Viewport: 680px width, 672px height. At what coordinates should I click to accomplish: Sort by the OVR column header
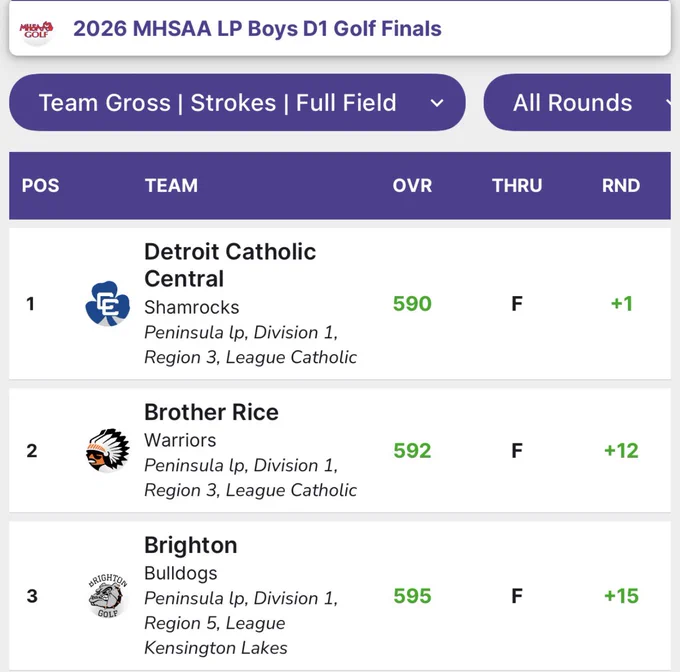click(412, 186)
